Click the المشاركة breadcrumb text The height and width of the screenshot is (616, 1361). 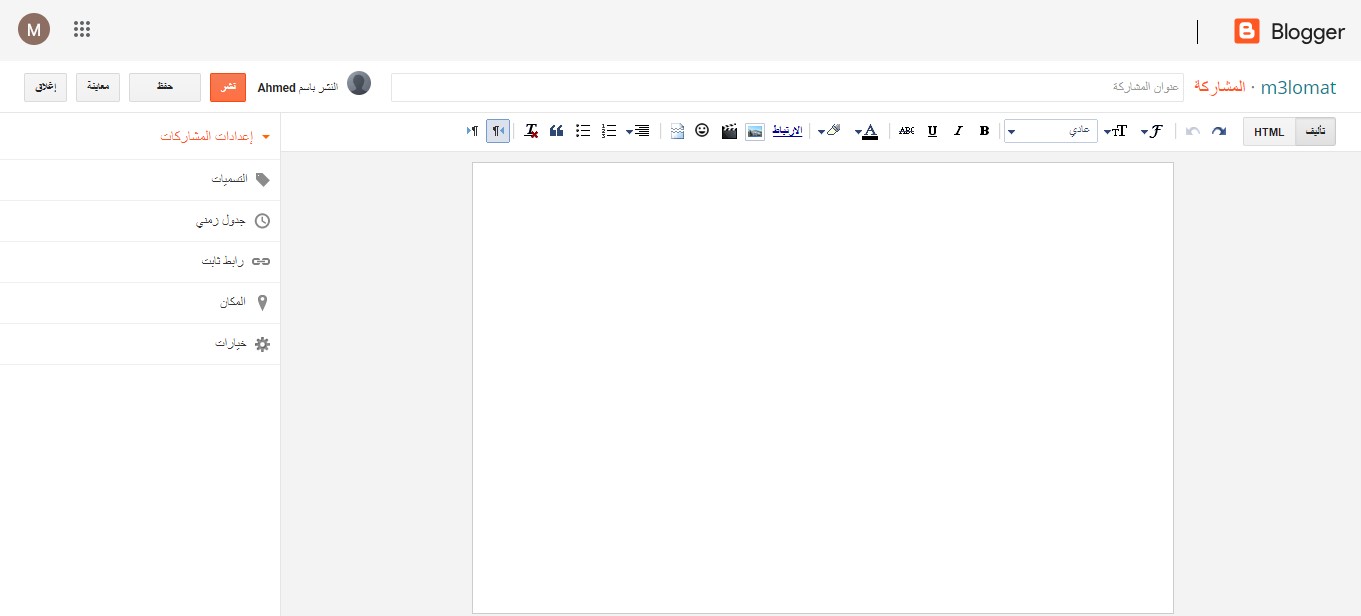tap(1220, 87)
